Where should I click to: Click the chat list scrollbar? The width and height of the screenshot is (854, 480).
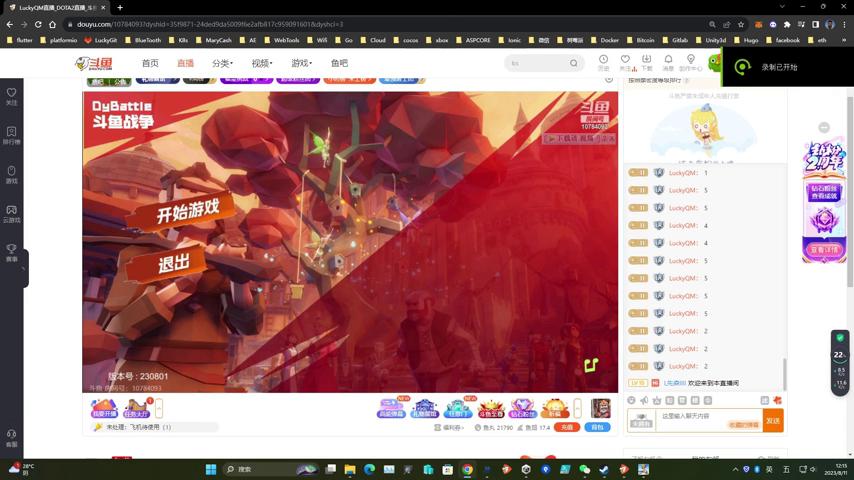[784, 374]
